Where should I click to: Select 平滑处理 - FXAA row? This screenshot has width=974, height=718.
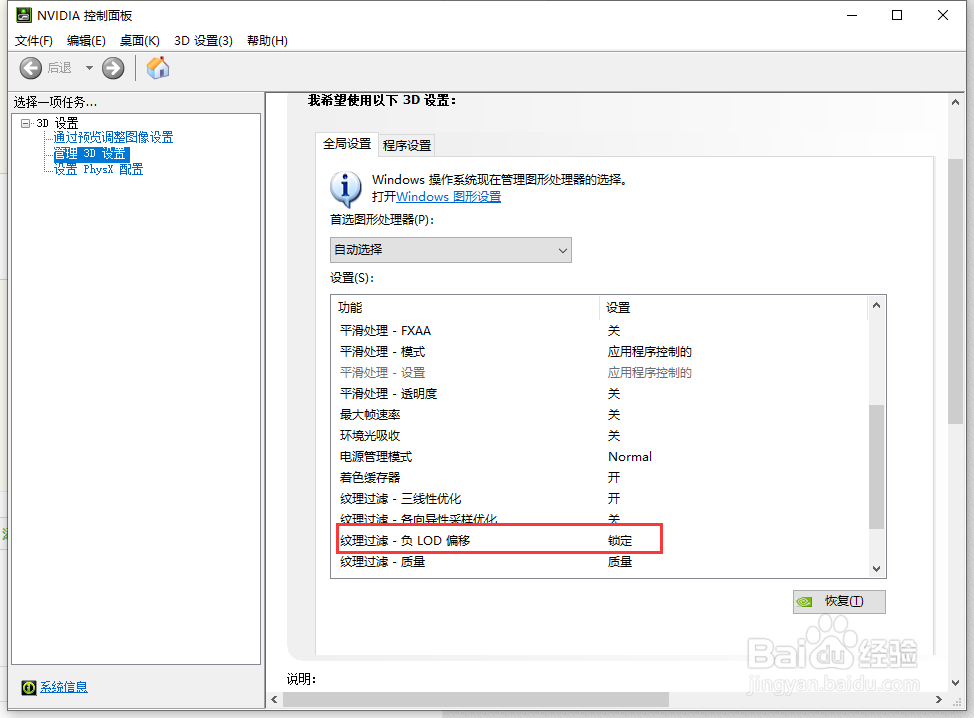pyautogui.click(x=599, y=330)
